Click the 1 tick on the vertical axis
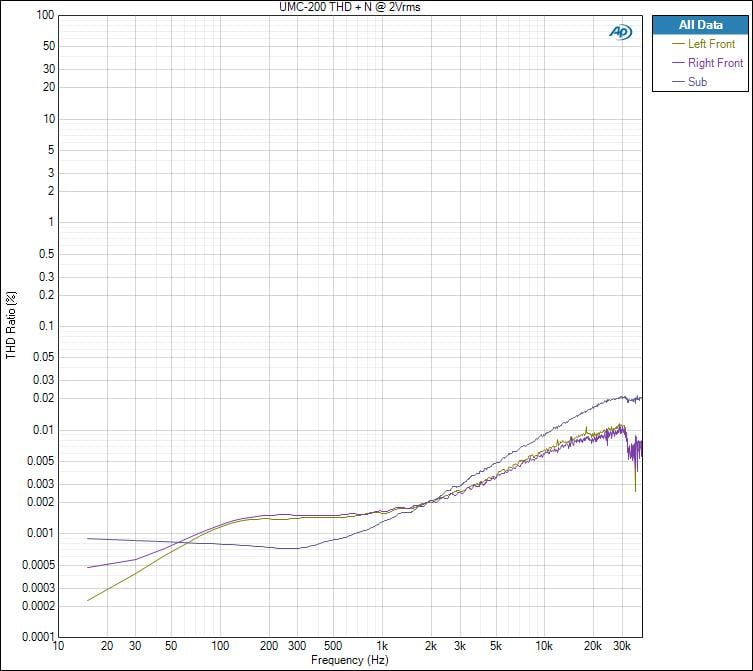 click(x=50, y=223)
